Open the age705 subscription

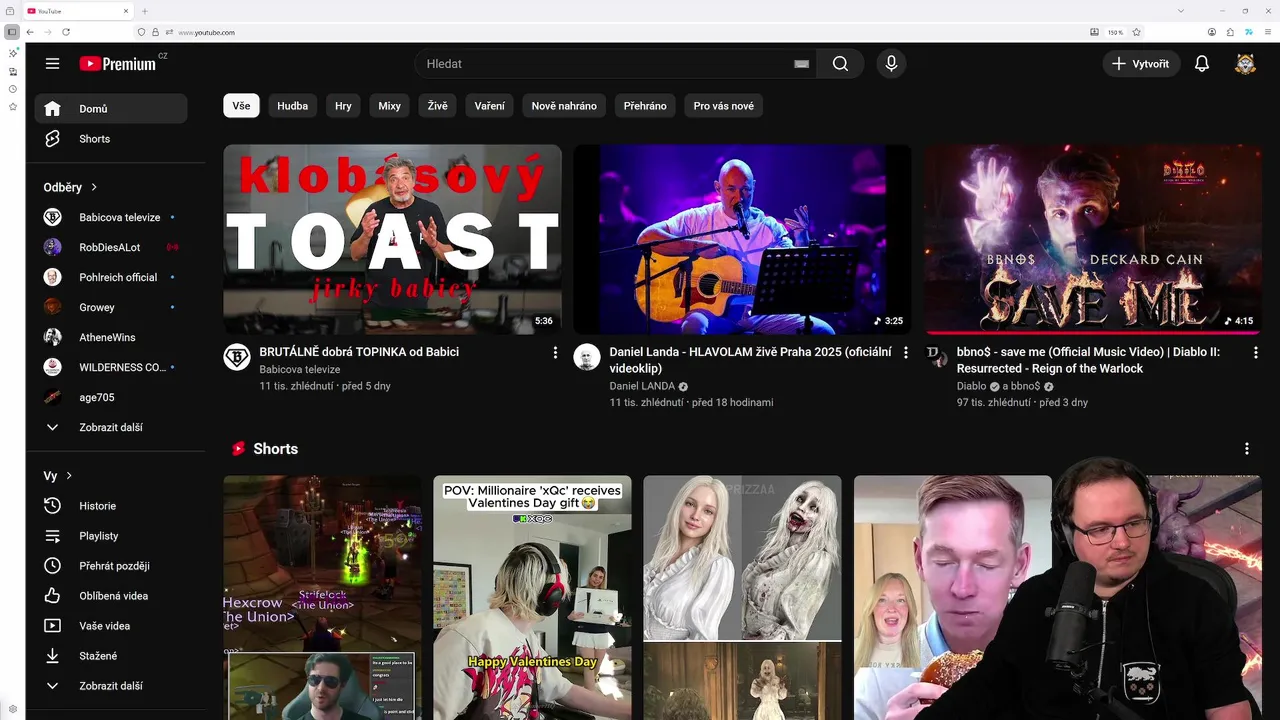pos(110,397)
